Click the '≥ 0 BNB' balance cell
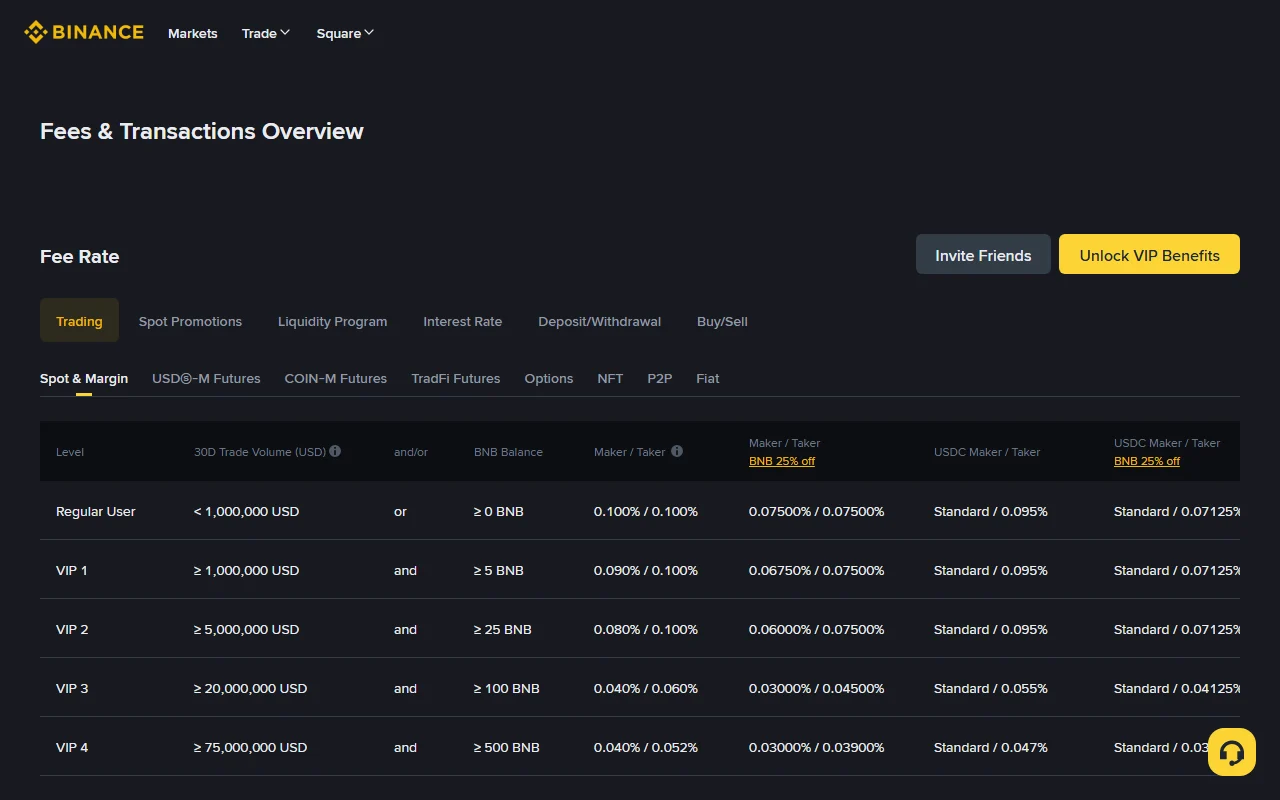 (x=499, y=511)
